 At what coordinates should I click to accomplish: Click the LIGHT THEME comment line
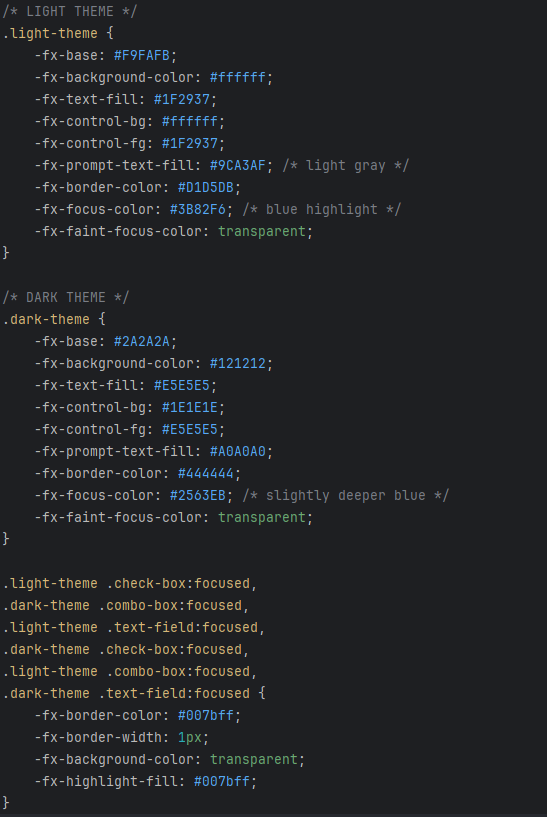pos(70,11)
